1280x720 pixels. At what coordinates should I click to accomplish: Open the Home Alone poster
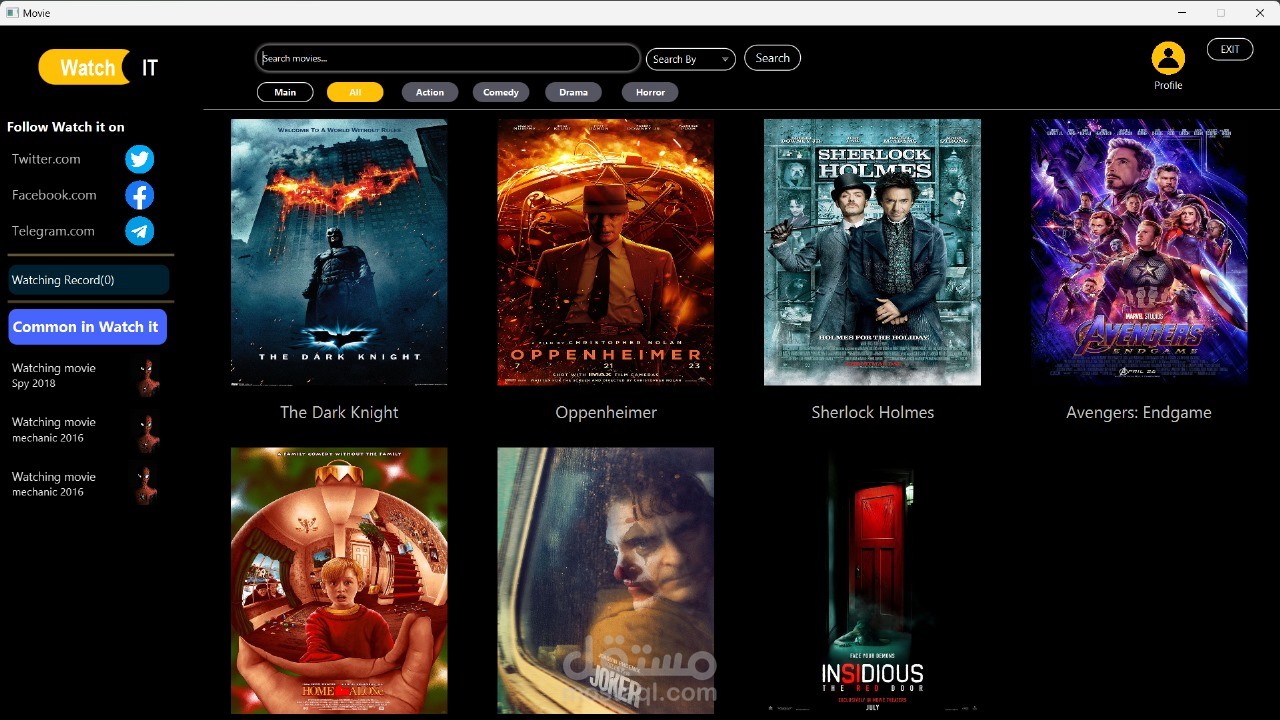(x=339, y=580)
